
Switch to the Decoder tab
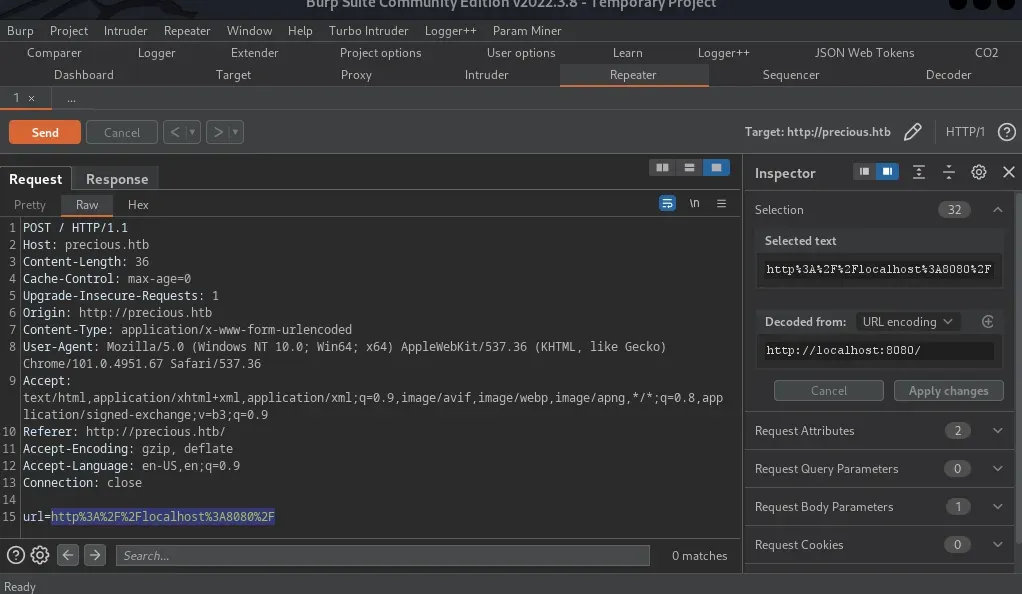pyautogui.click(x=948, y=75)
